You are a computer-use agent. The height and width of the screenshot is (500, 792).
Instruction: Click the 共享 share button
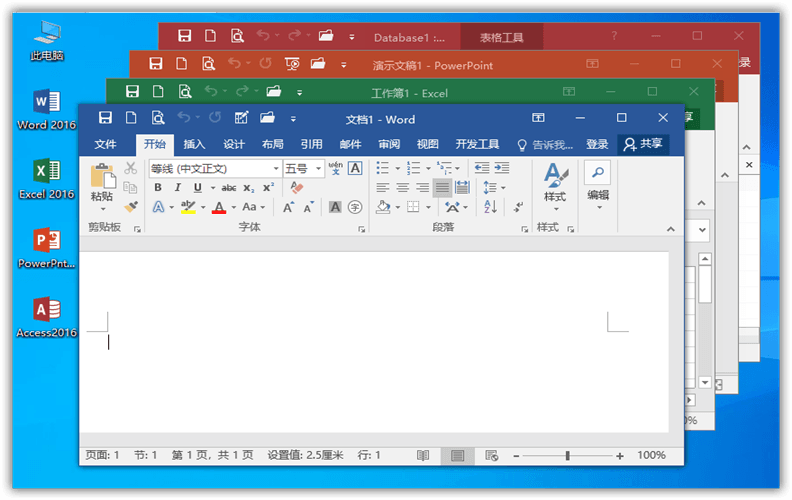click(643, 144)
